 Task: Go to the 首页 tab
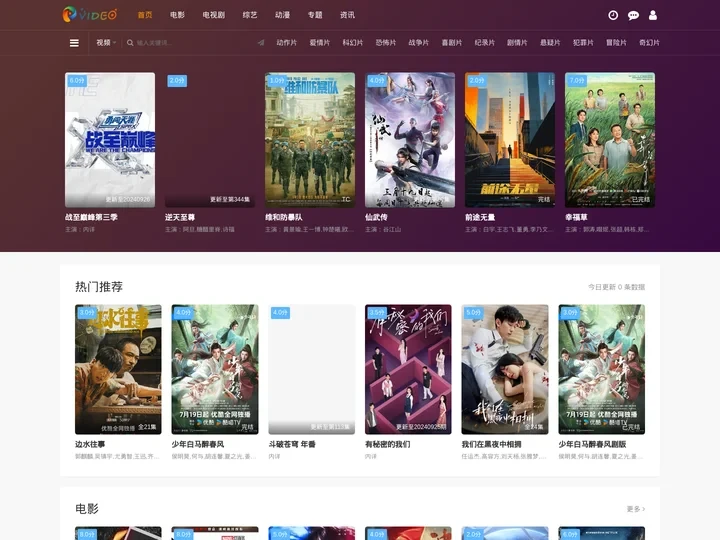145,15
